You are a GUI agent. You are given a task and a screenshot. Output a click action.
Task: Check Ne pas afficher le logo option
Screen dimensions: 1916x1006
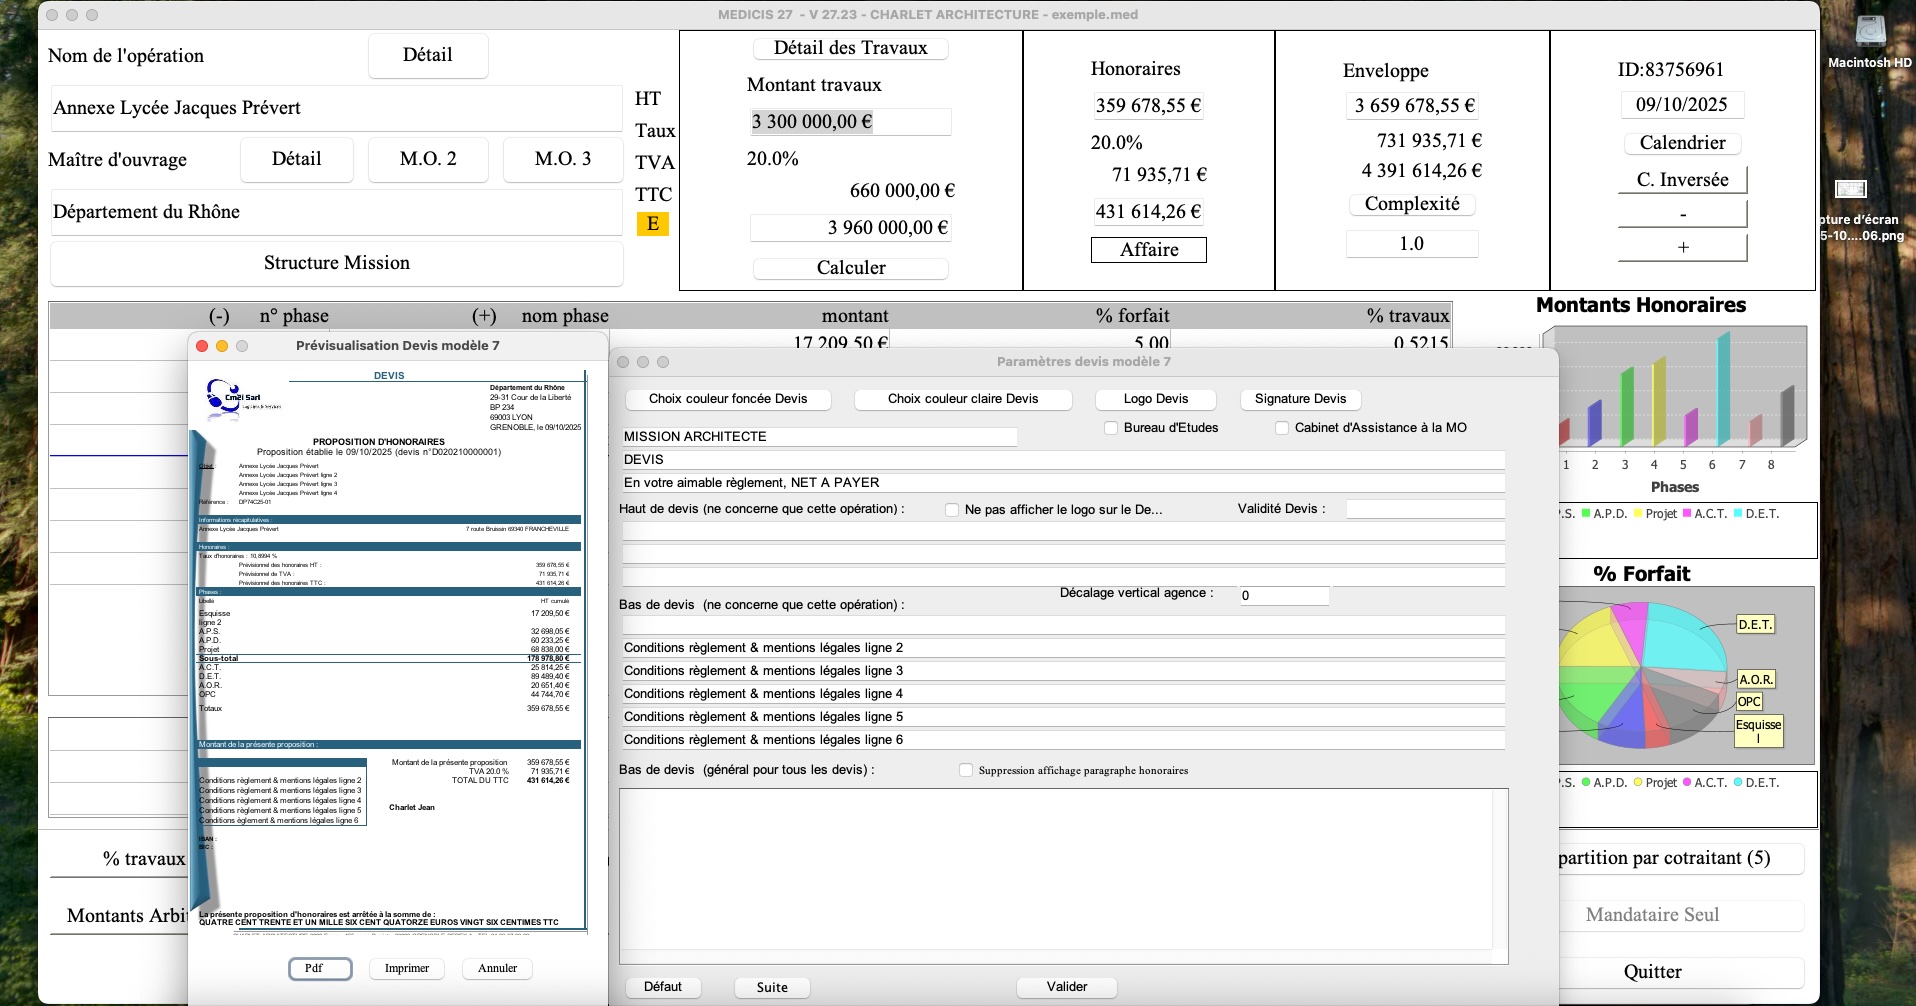pyautogui.click(x=952, y=510)
